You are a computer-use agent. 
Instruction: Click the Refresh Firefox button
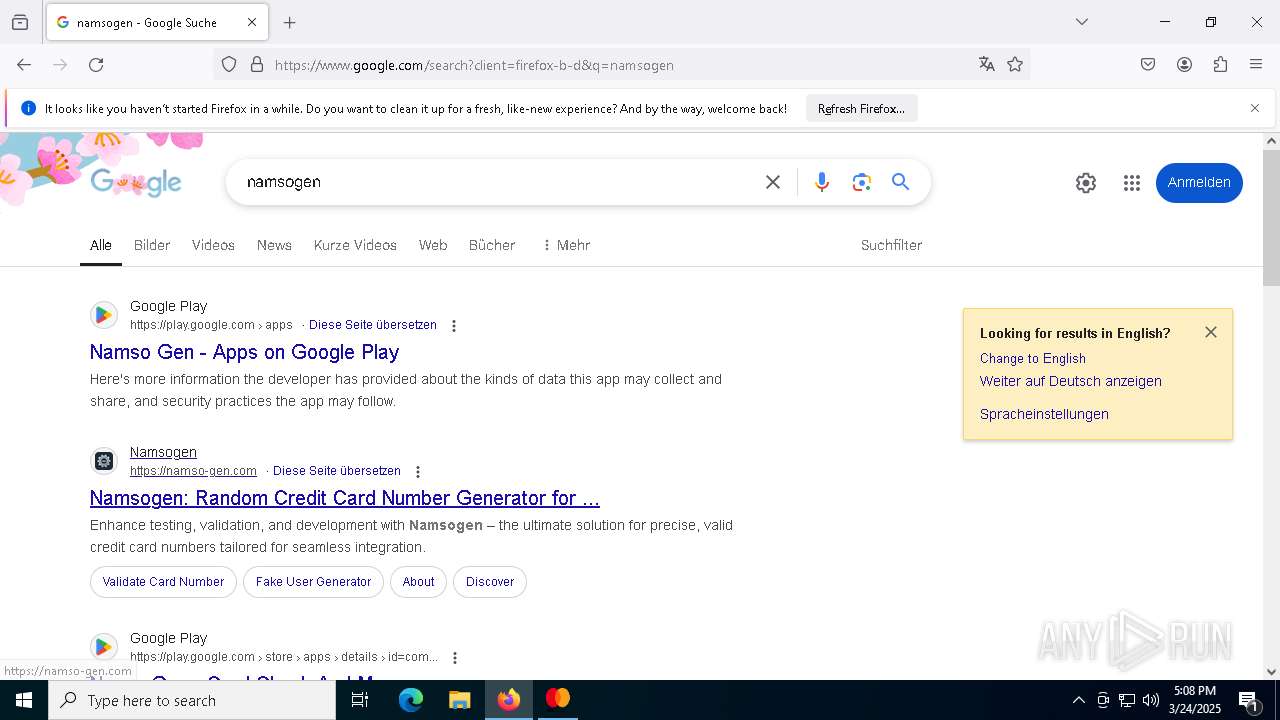861,109
